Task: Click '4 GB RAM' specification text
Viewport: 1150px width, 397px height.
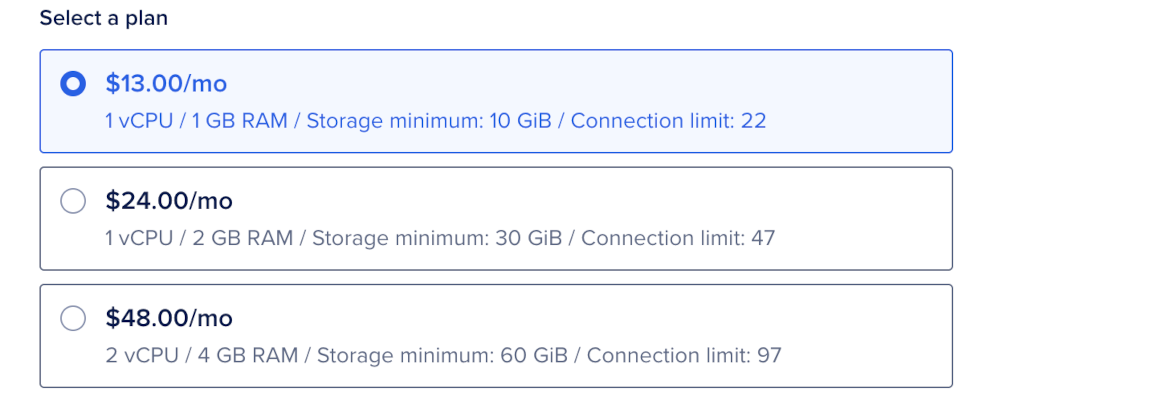Action: pyautogui.click(x=247, y=356)
